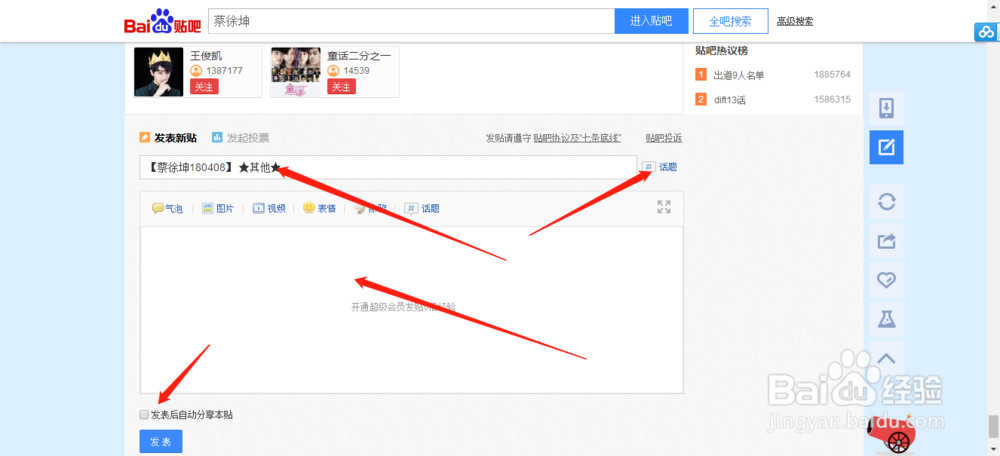This screenshot has height=456, width=1000.
Task: Click the flask lab sidebar icon
Action: pos(886,319)
